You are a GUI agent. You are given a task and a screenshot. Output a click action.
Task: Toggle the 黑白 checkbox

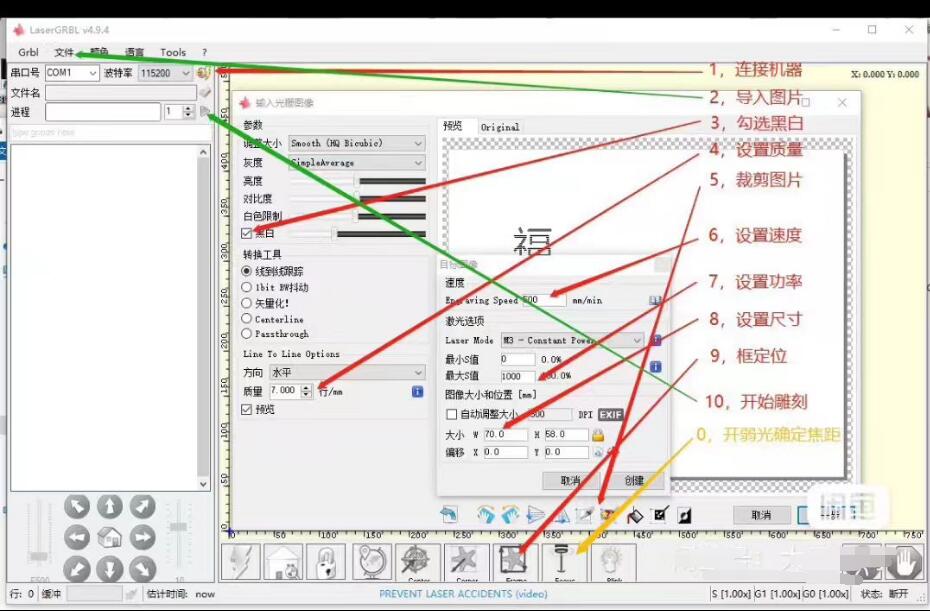(x=248, y=233)
